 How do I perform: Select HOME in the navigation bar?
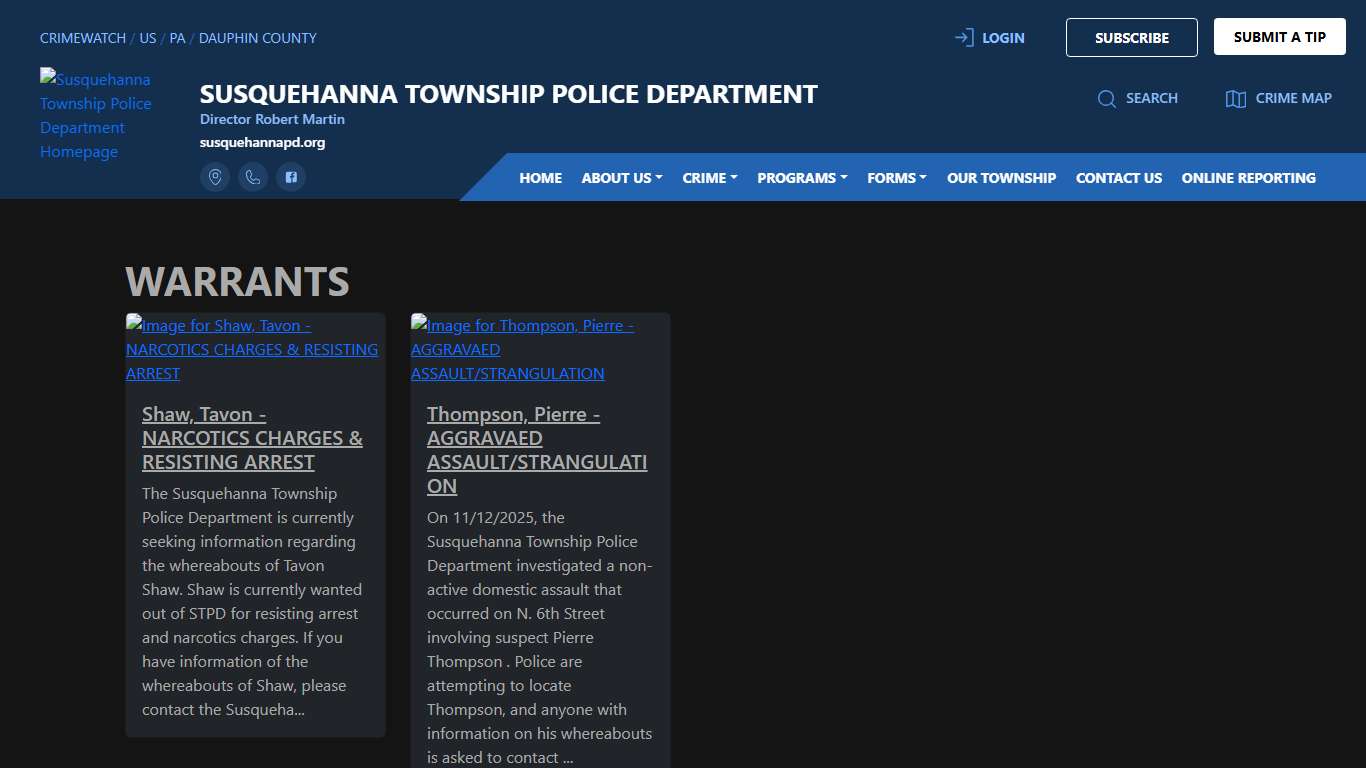pyautogui.click(x=540, y=177)
